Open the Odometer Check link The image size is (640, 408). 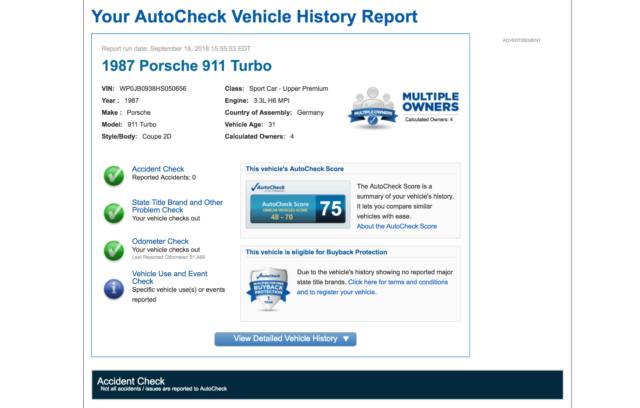click(160, 241)
